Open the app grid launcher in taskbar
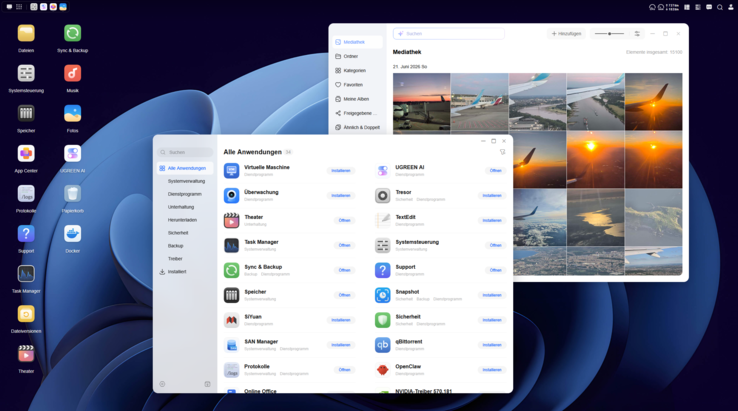Screen dimensions: 738x411 [x=19, y=7]
